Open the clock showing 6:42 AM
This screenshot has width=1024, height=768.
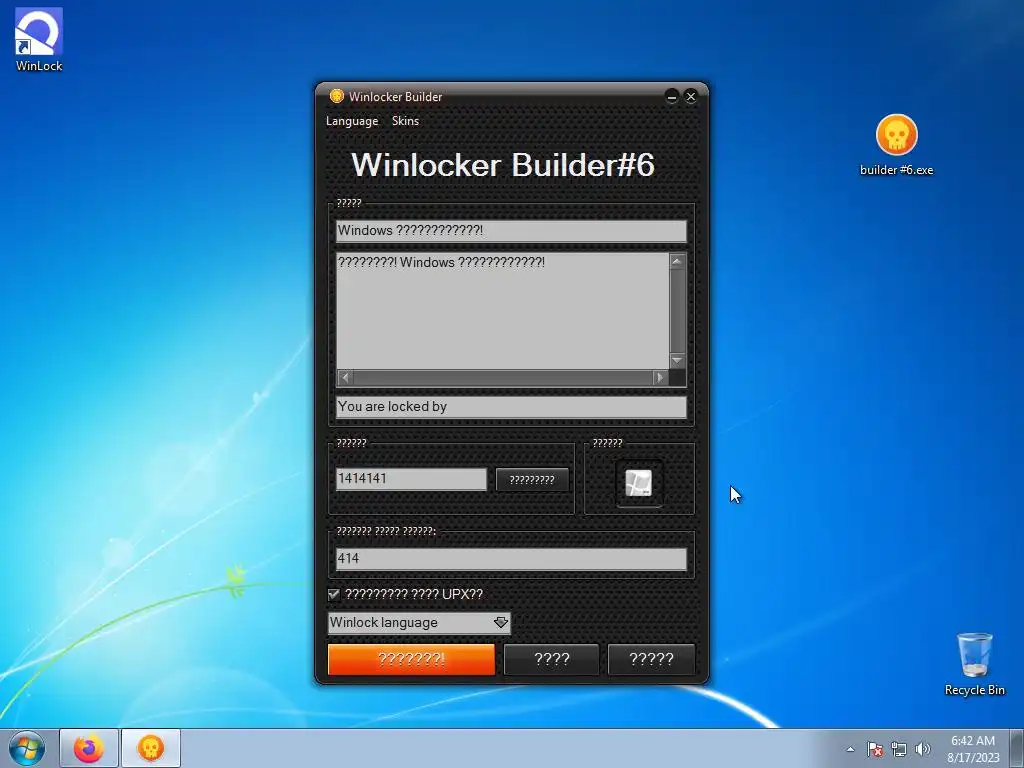click(x=973, y=749)
